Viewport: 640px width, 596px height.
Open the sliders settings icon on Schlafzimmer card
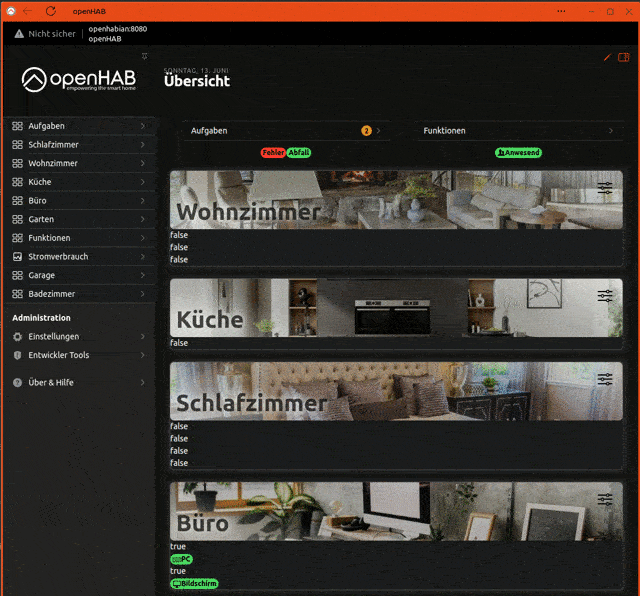coord(605,379)
